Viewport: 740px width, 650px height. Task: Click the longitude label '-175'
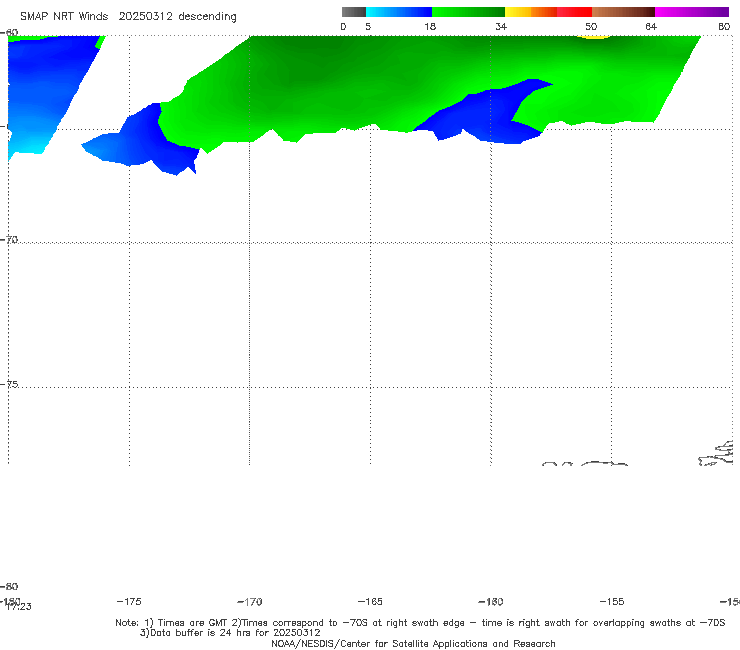(129, 601)
